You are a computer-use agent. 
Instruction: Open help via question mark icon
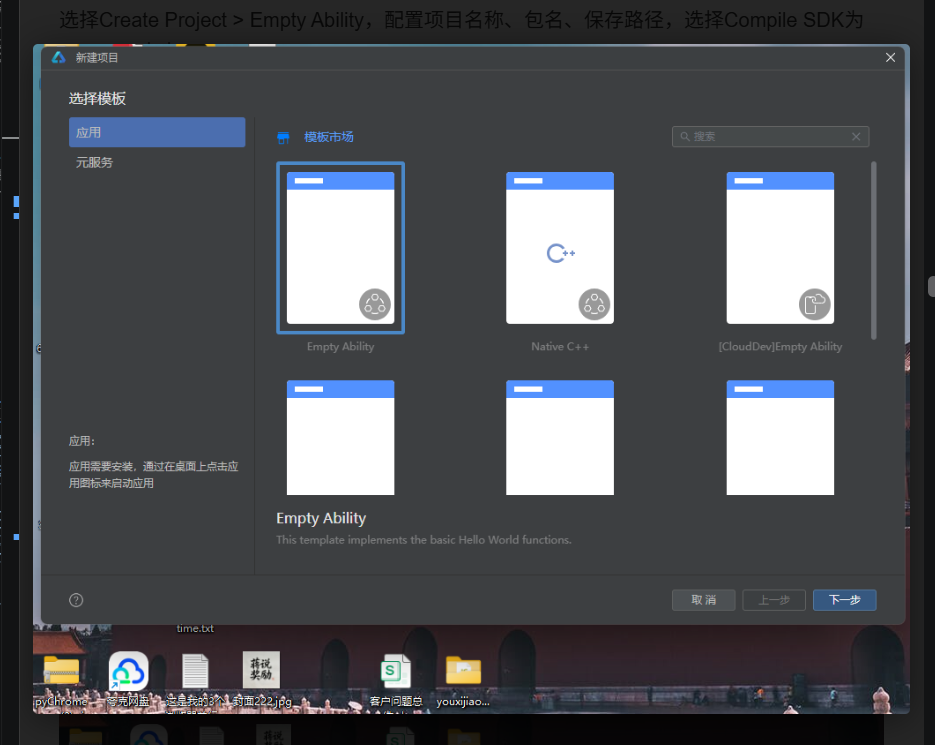[76, 600]
